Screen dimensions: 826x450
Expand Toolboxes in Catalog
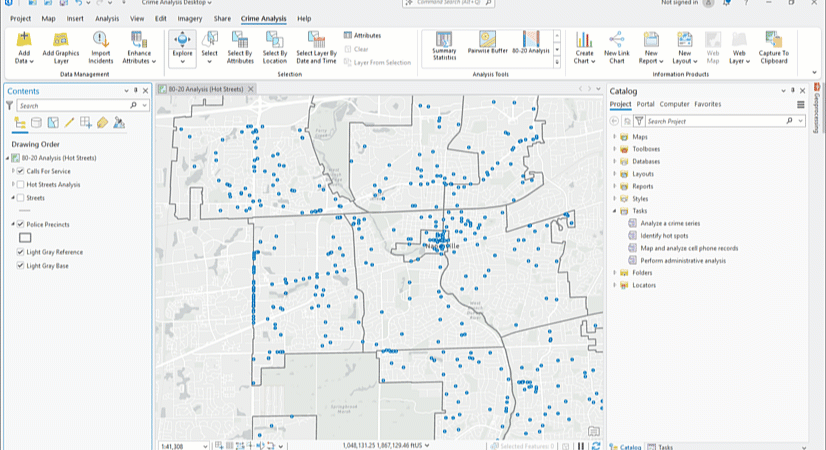coord(614,149)
